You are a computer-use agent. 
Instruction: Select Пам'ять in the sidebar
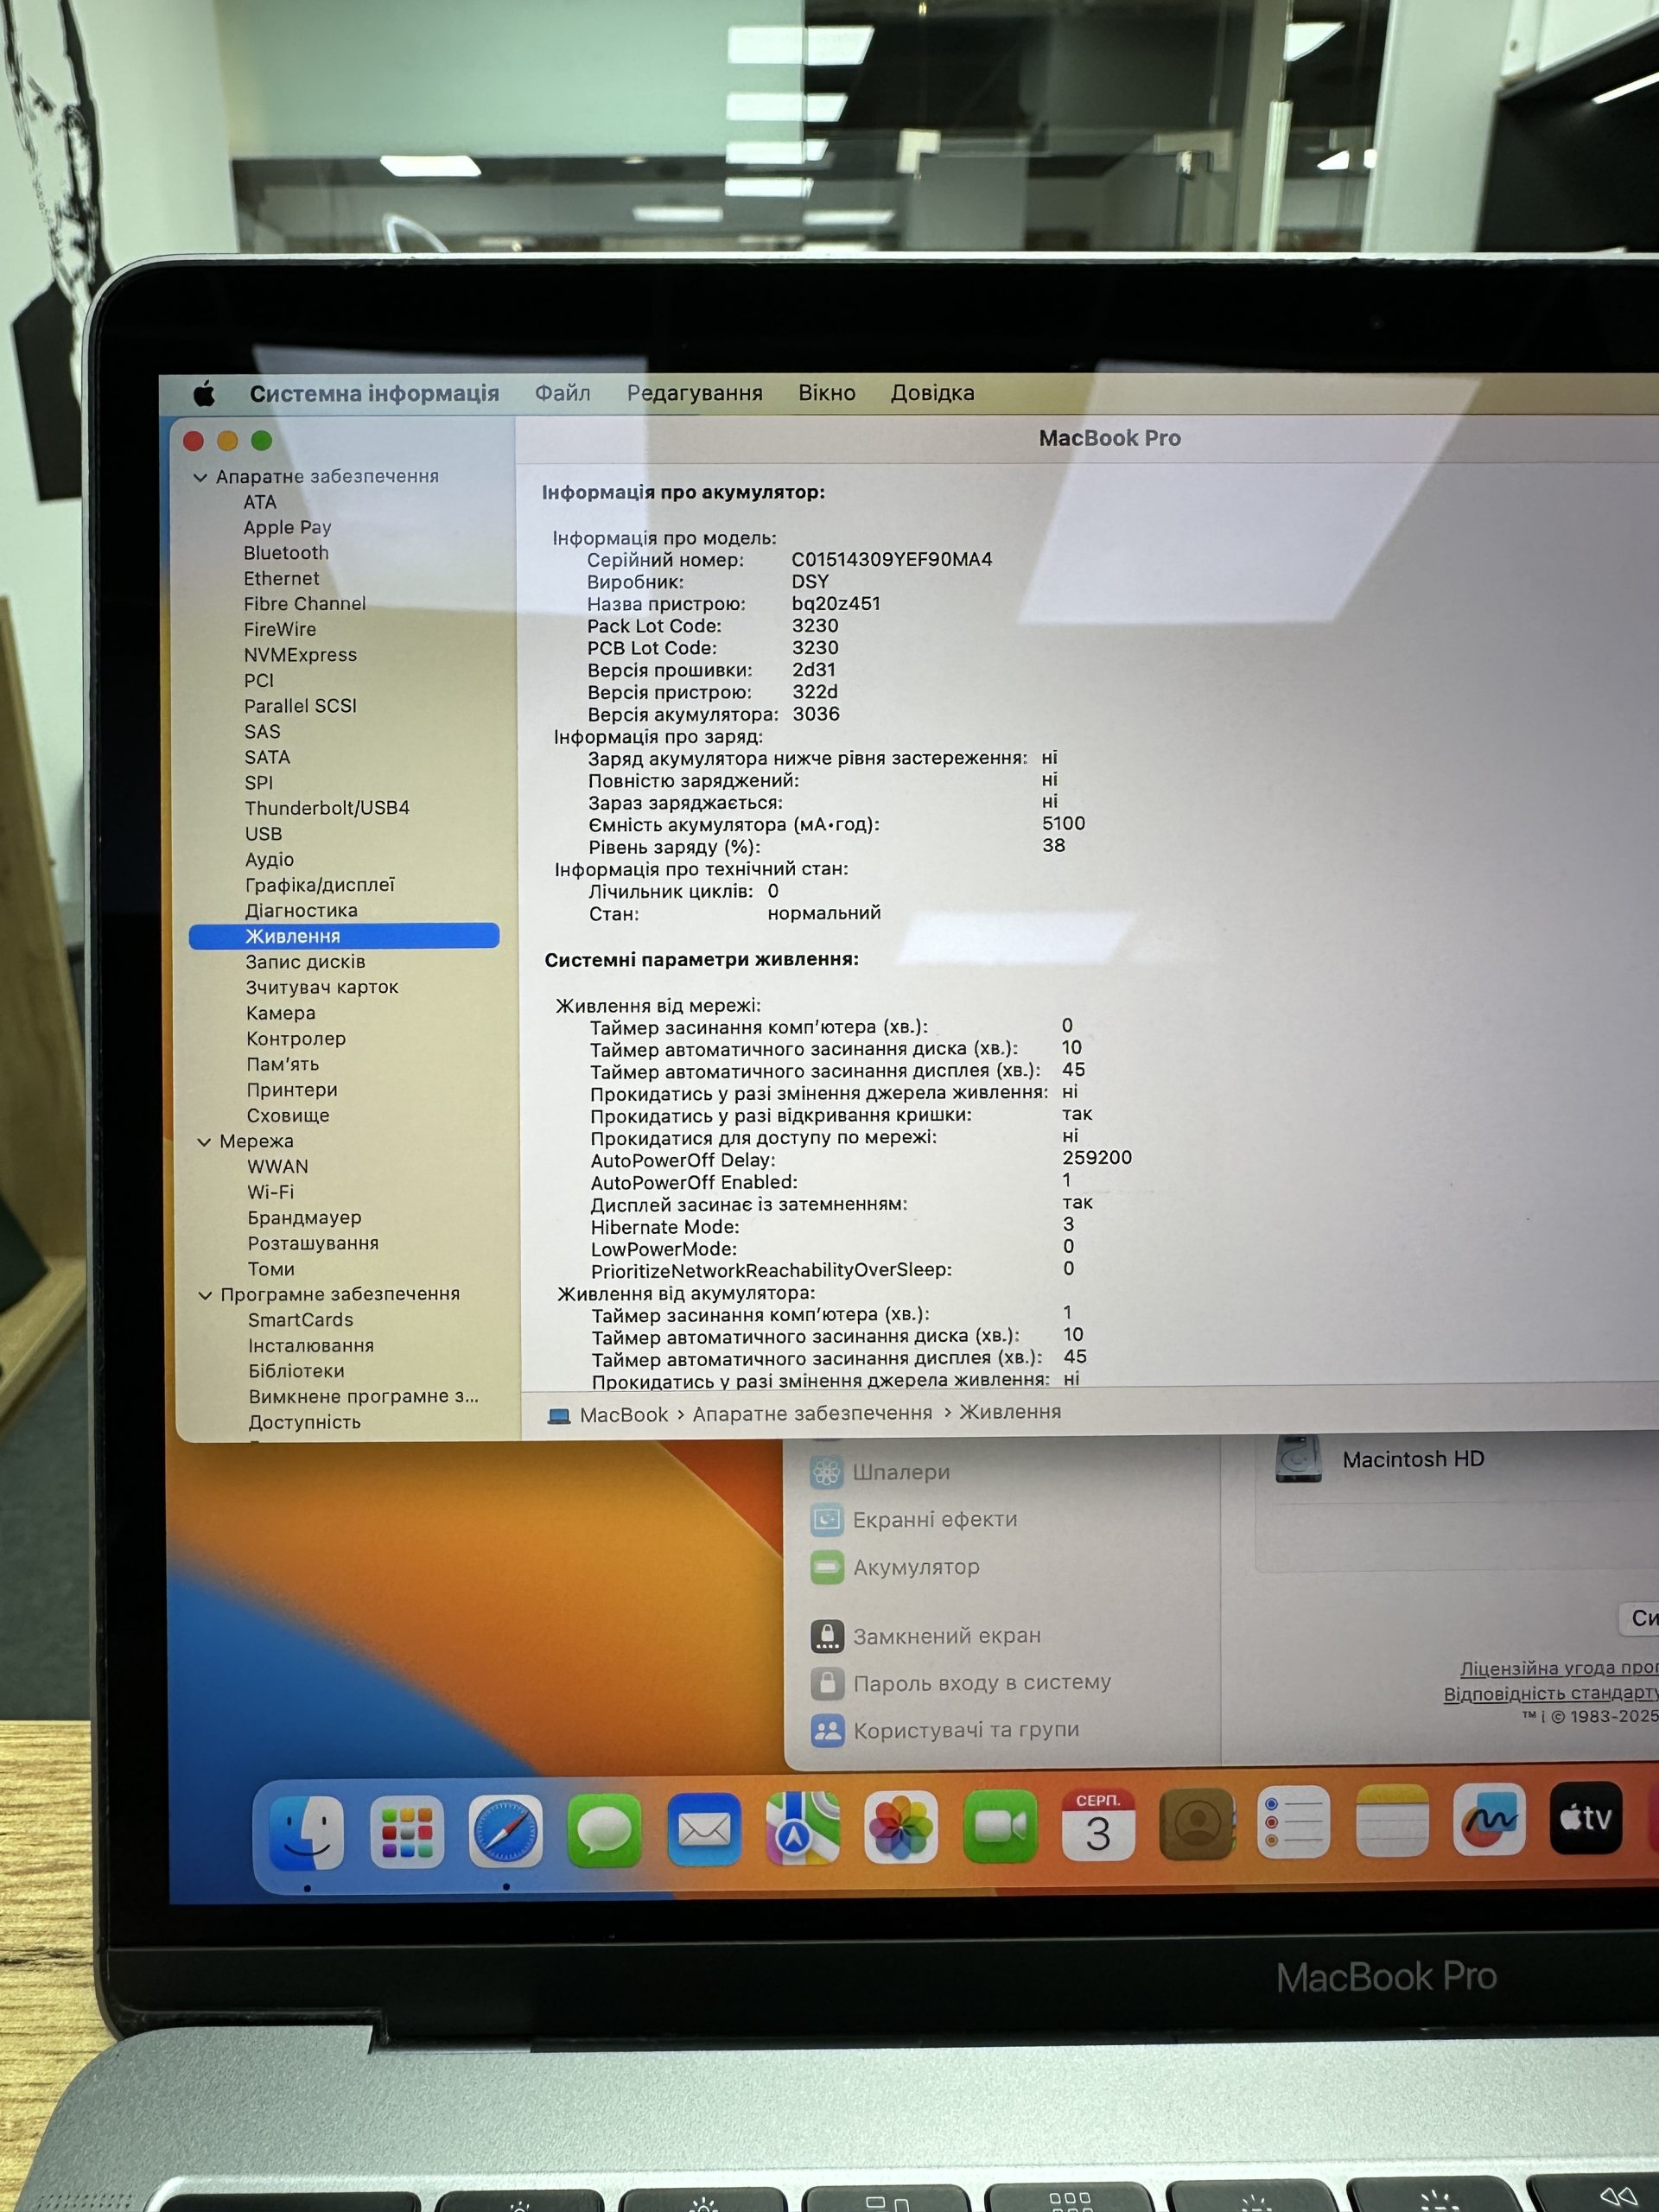tap(283, 1064)
